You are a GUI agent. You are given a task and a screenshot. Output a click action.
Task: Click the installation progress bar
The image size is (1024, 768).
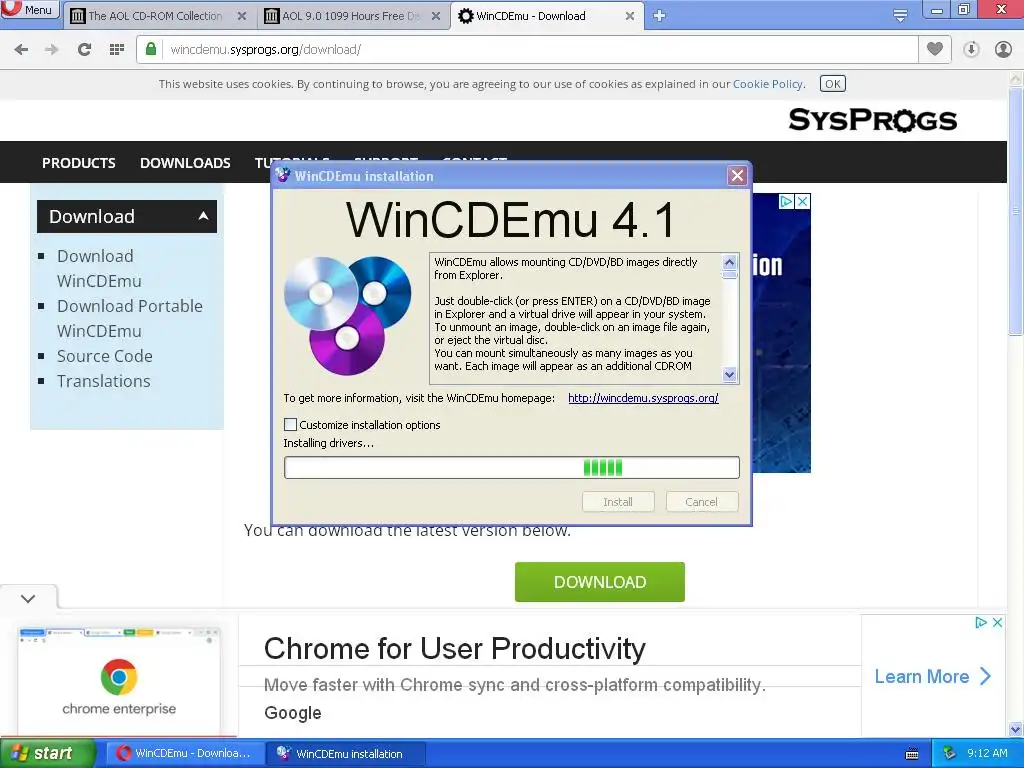512,468
